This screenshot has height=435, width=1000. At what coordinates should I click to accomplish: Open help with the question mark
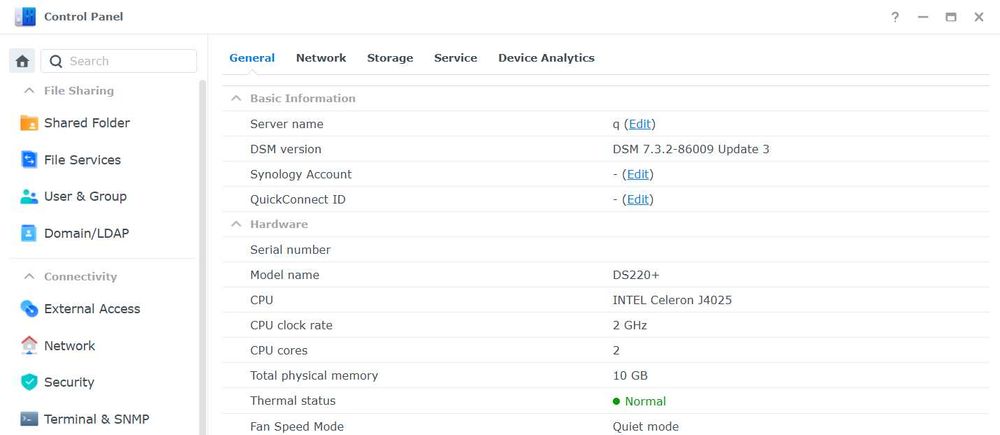(x=895, y=17)
